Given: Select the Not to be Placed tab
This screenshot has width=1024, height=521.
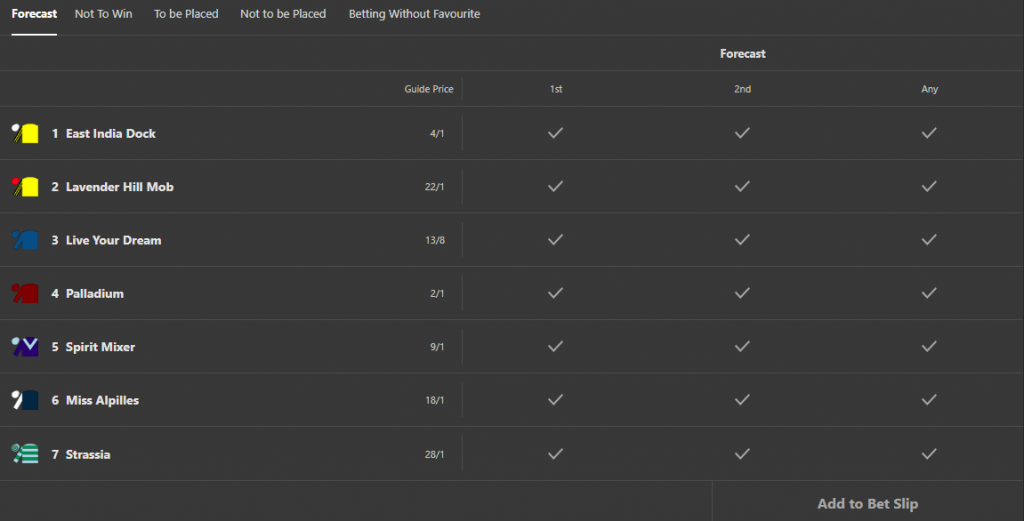Looking at the screenshot, I should click(283, 14).
